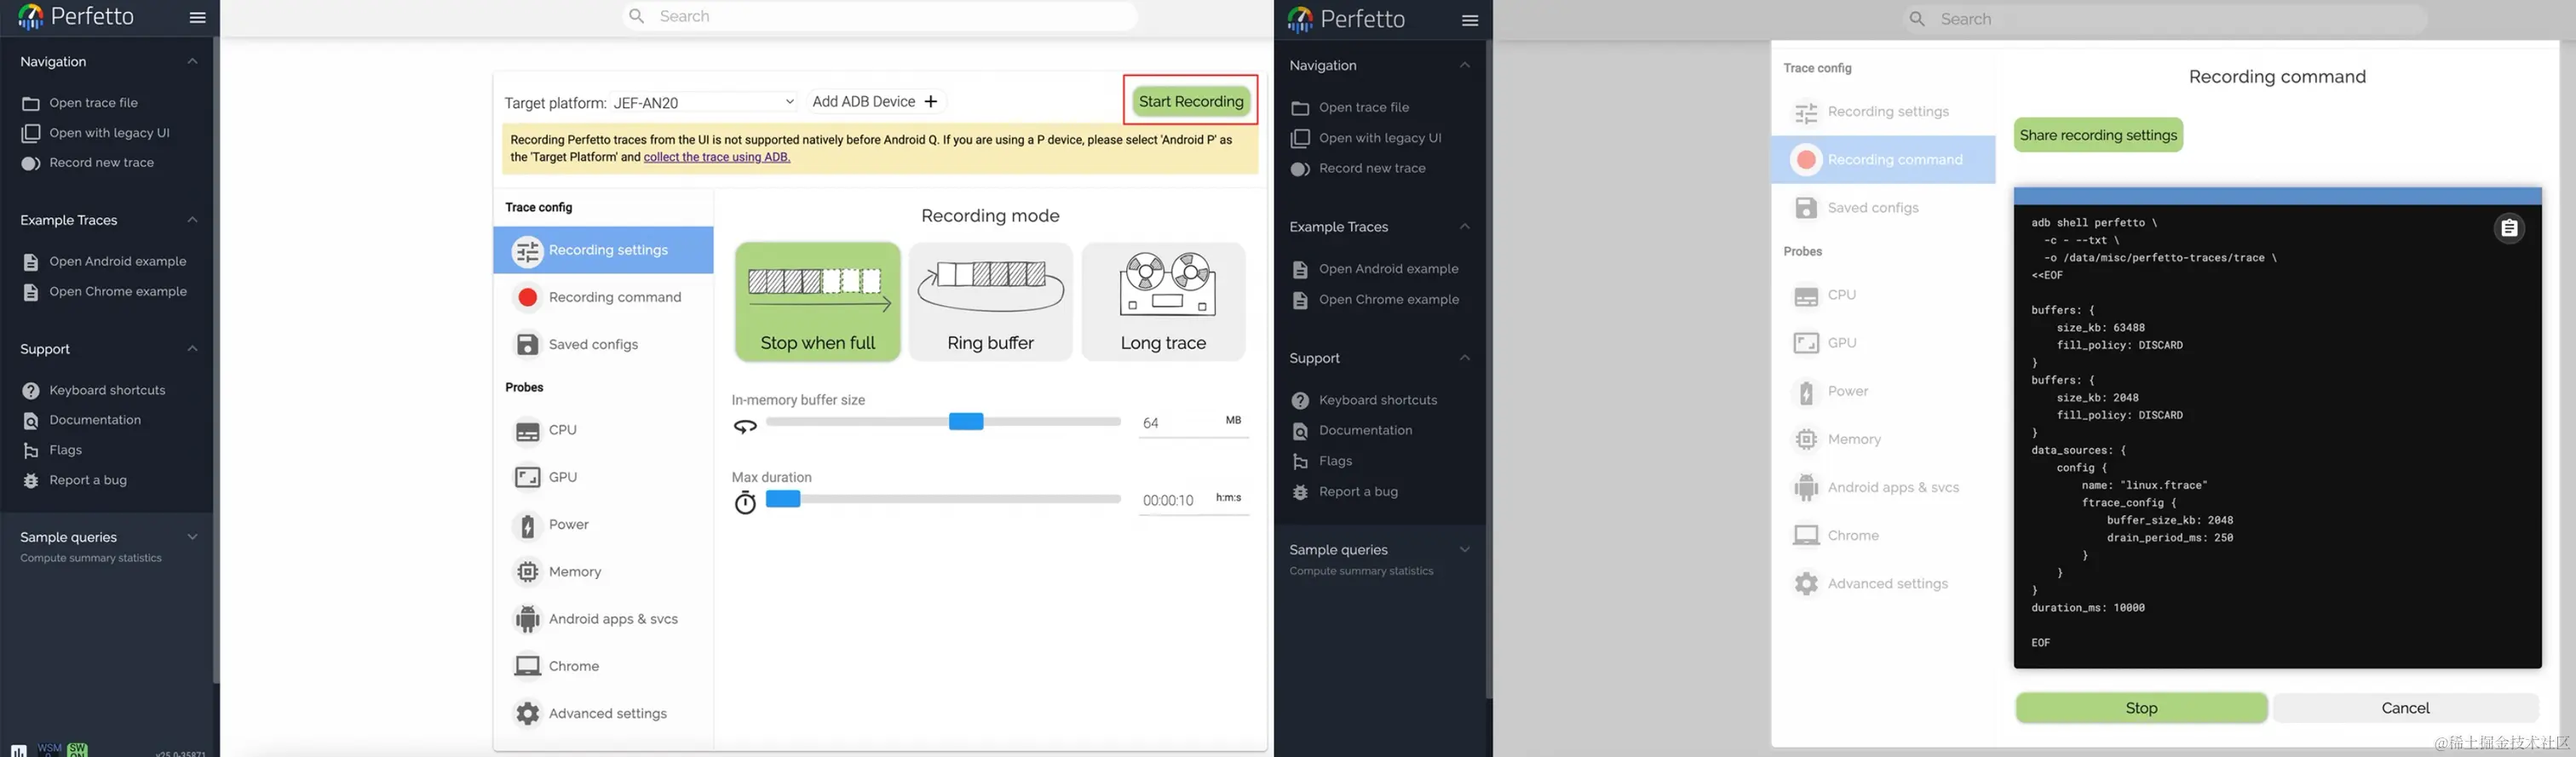Click the Saved configs disk icon in left window
Viewport: 2576px width, 757px height.
tap(527, 344)
